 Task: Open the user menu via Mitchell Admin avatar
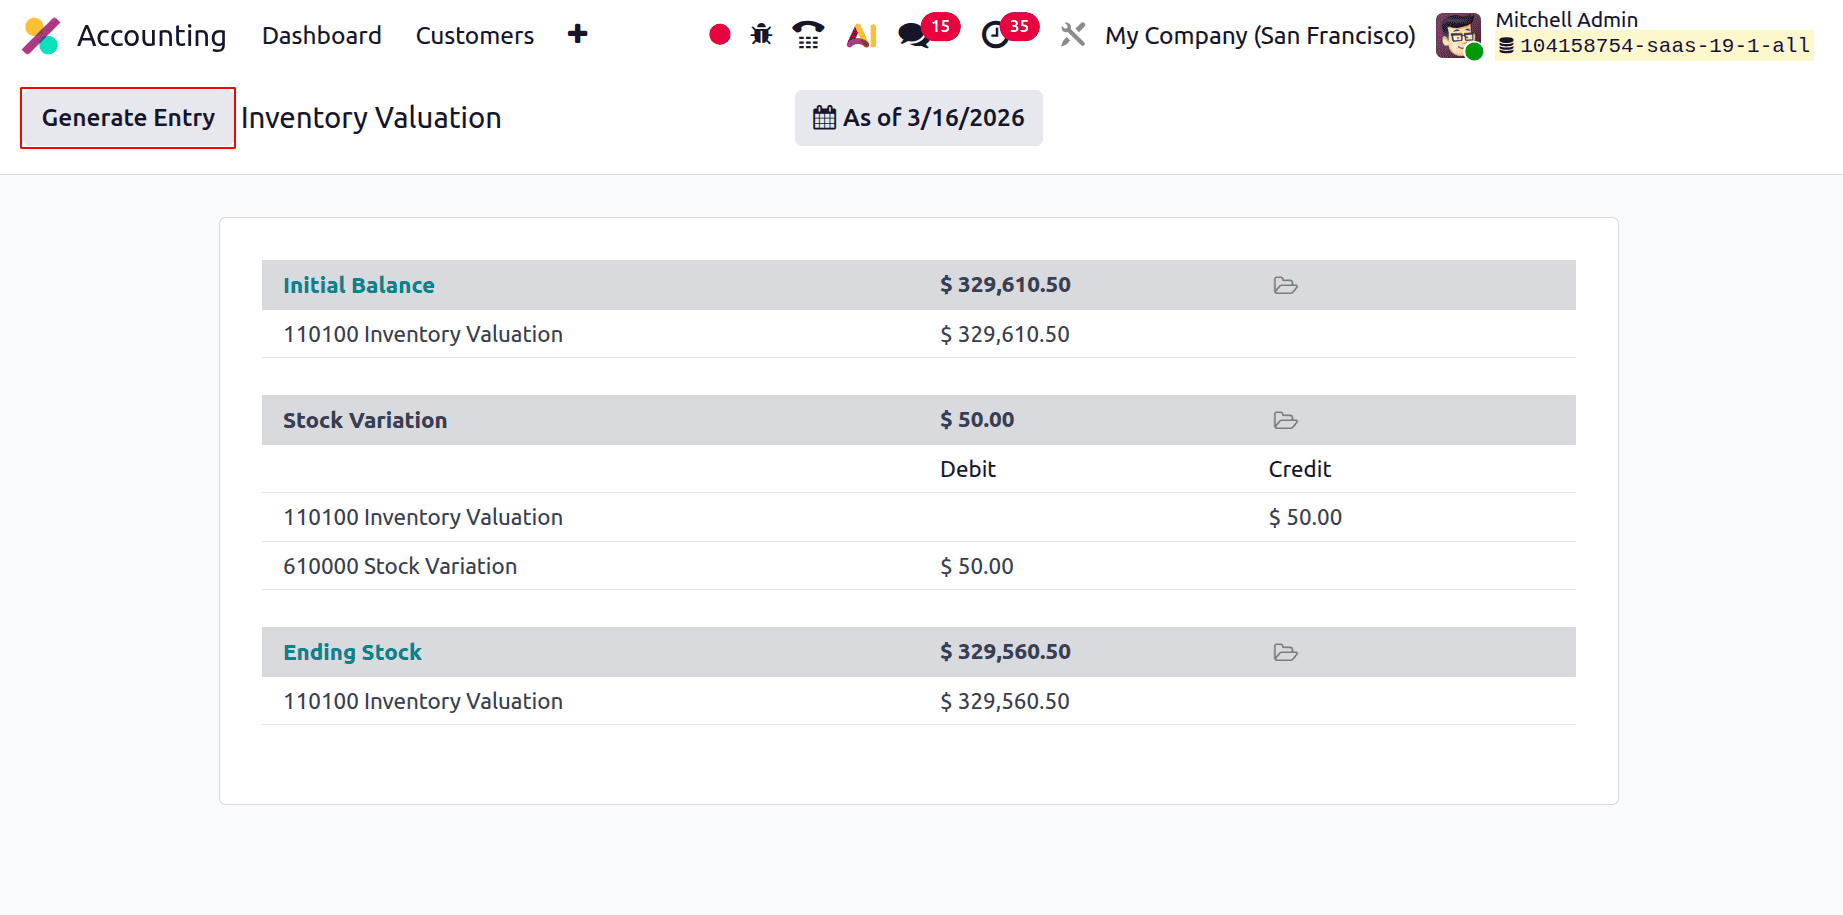pyautogui.click(x=1458, y=33)
